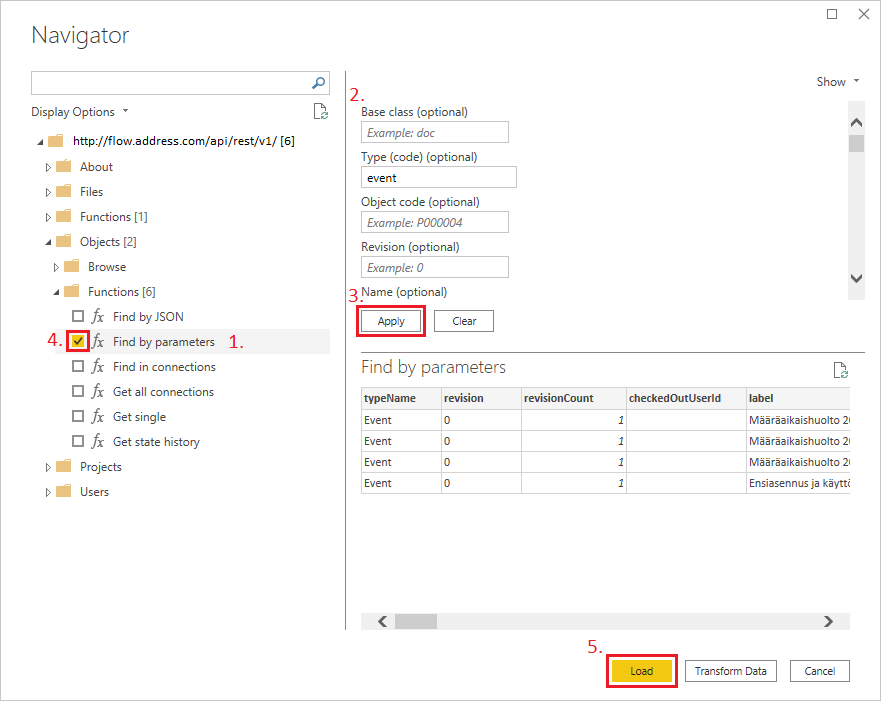Click the About folder icon
This screenshot has width=881, height=701.
pos(64,167)
